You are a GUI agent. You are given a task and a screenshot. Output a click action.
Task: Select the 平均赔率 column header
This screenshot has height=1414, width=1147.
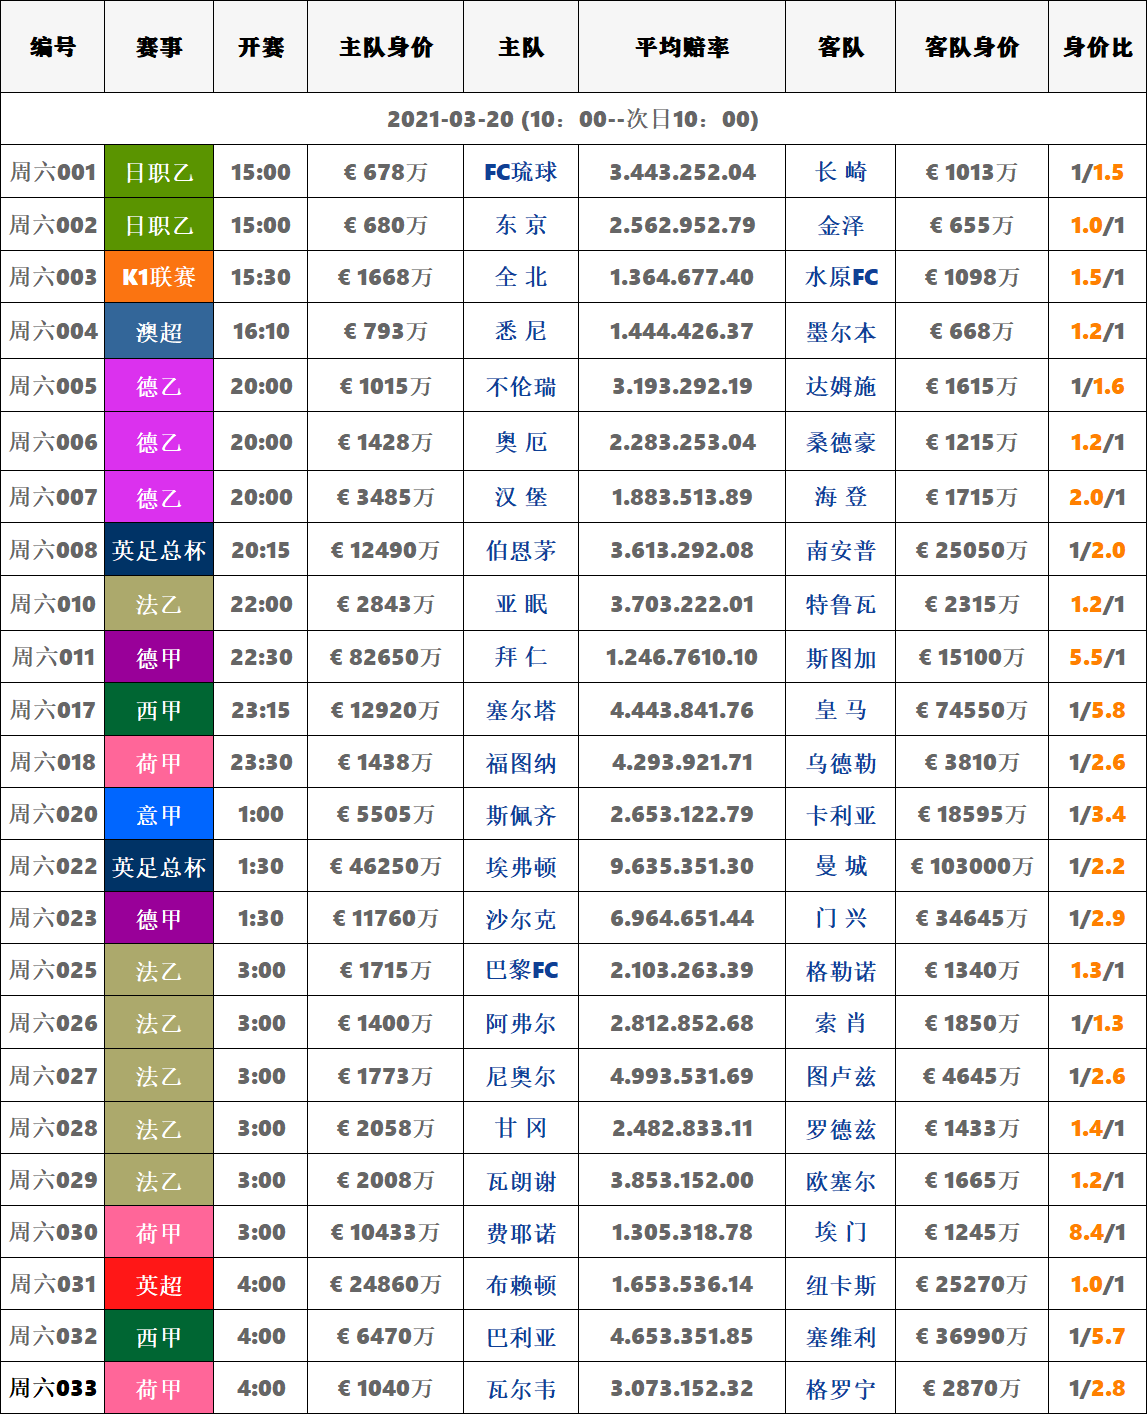682,47
